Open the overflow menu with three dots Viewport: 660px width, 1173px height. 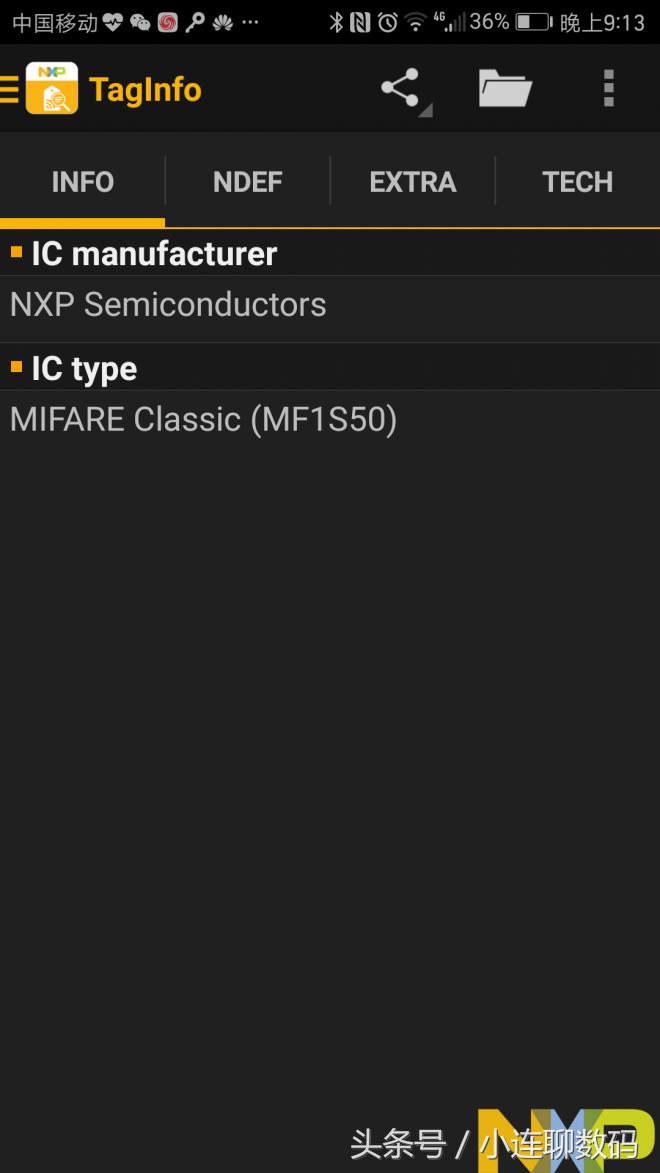(x=608, y=88)
